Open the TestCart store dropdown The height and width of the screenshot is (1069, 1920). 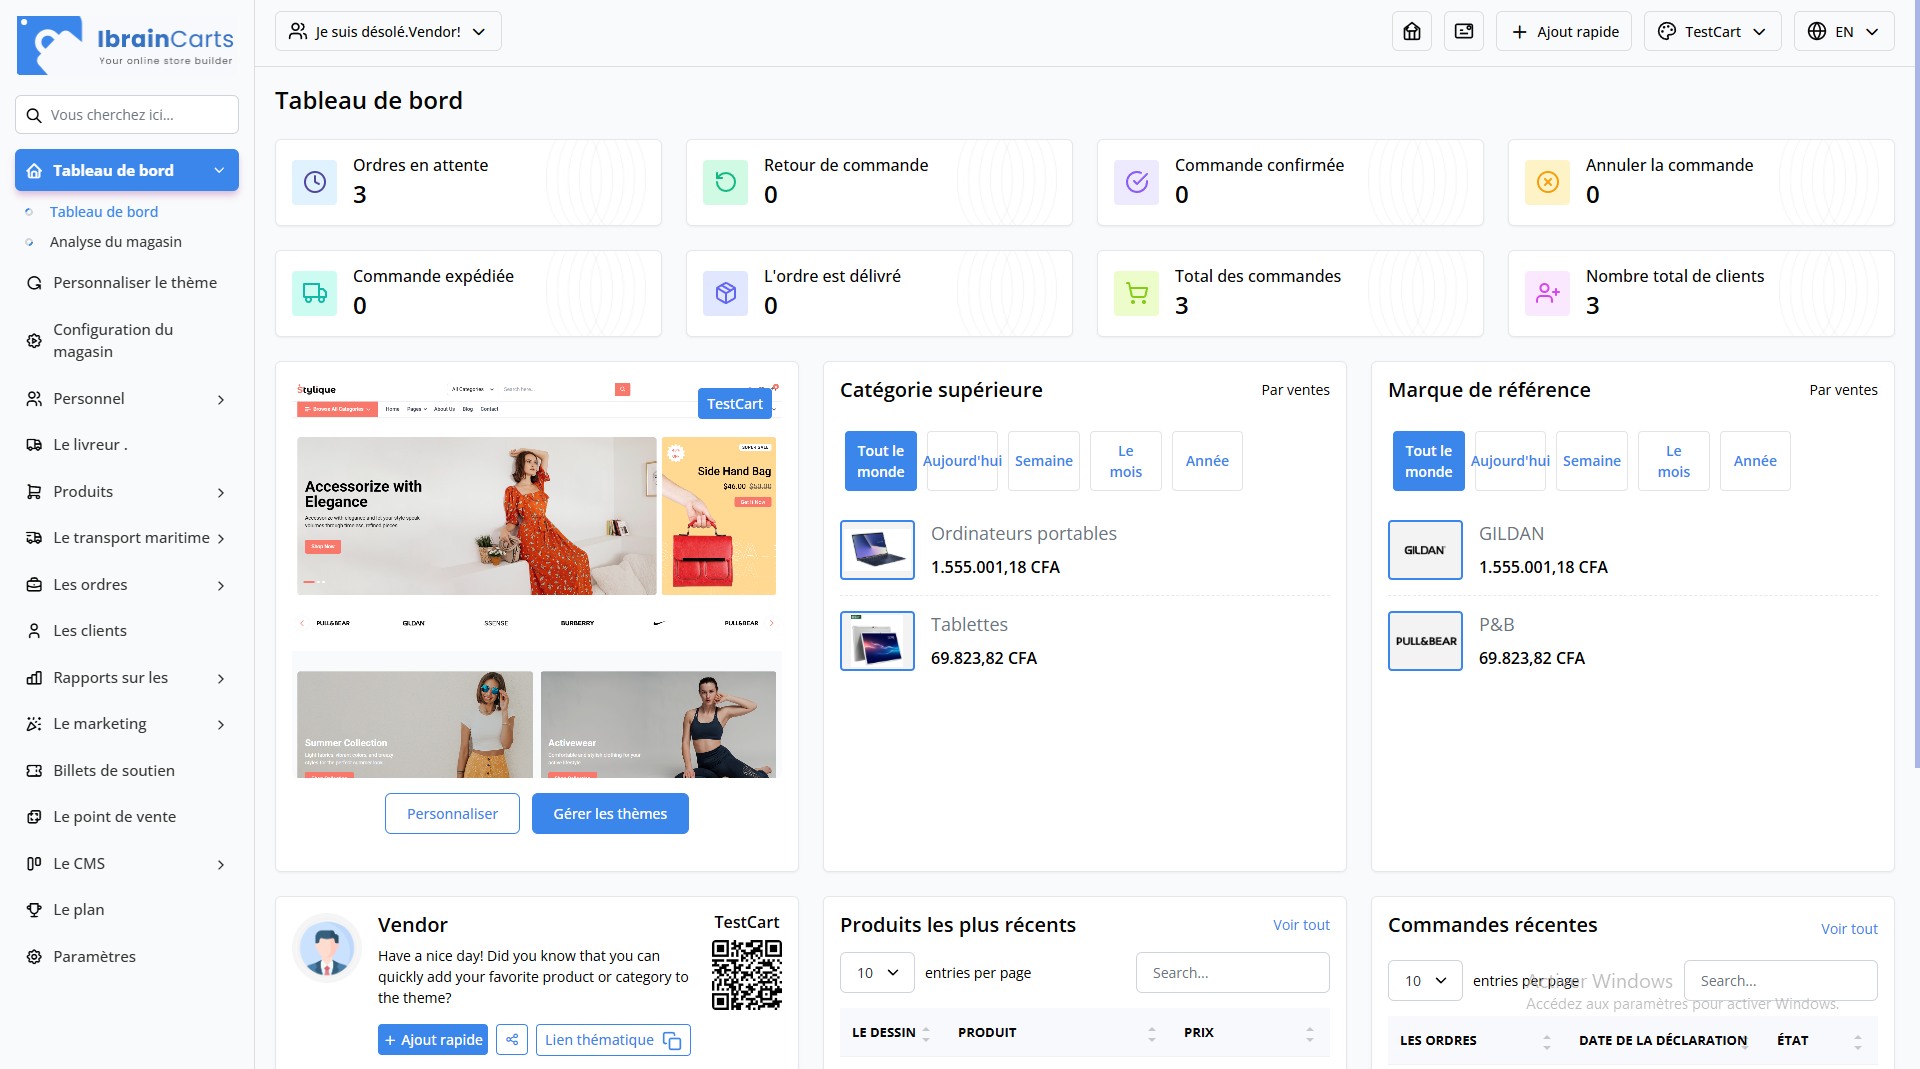1712,32
